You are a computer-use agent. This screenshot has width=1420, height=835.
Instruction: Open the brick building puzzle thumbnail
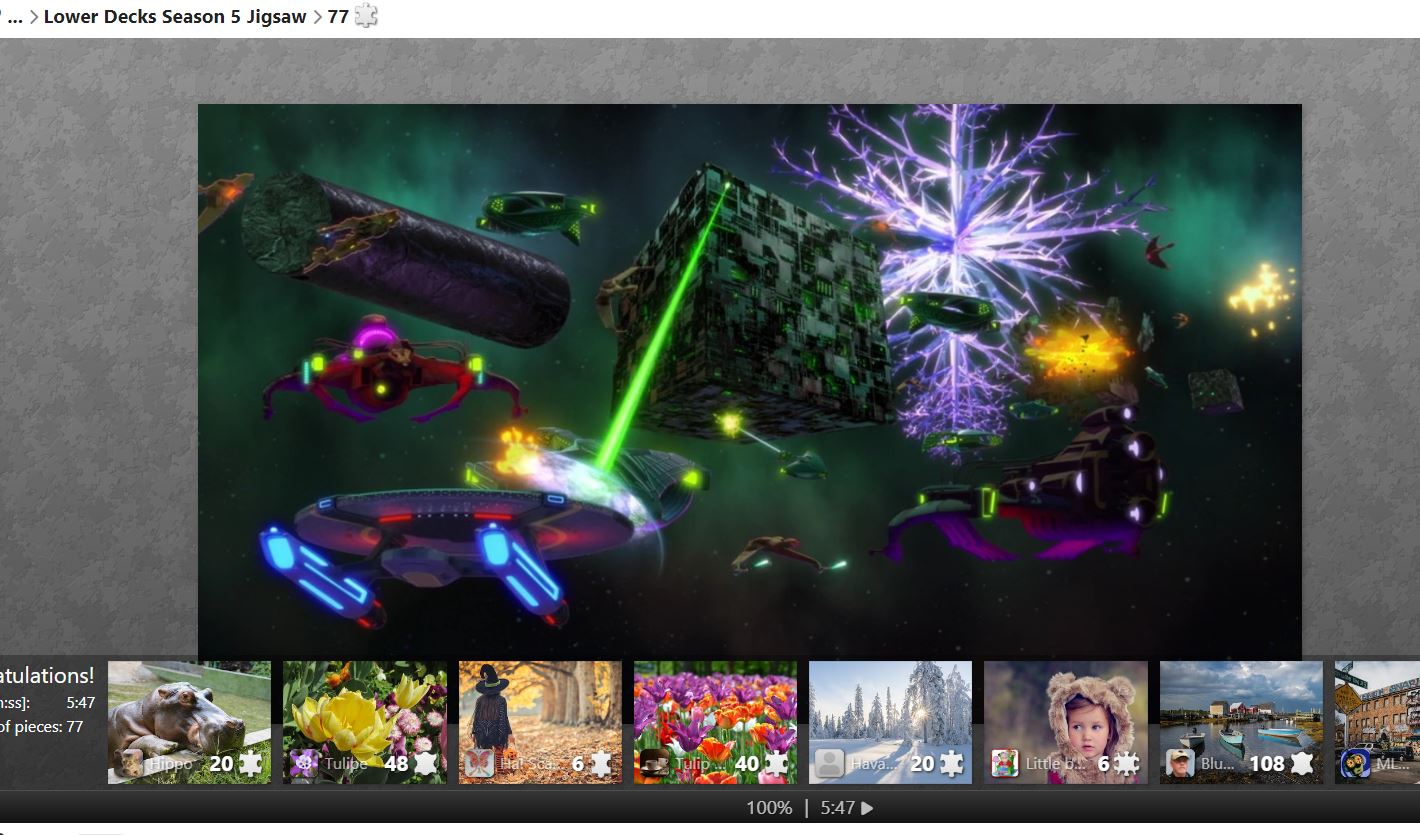pos(1377,722)
